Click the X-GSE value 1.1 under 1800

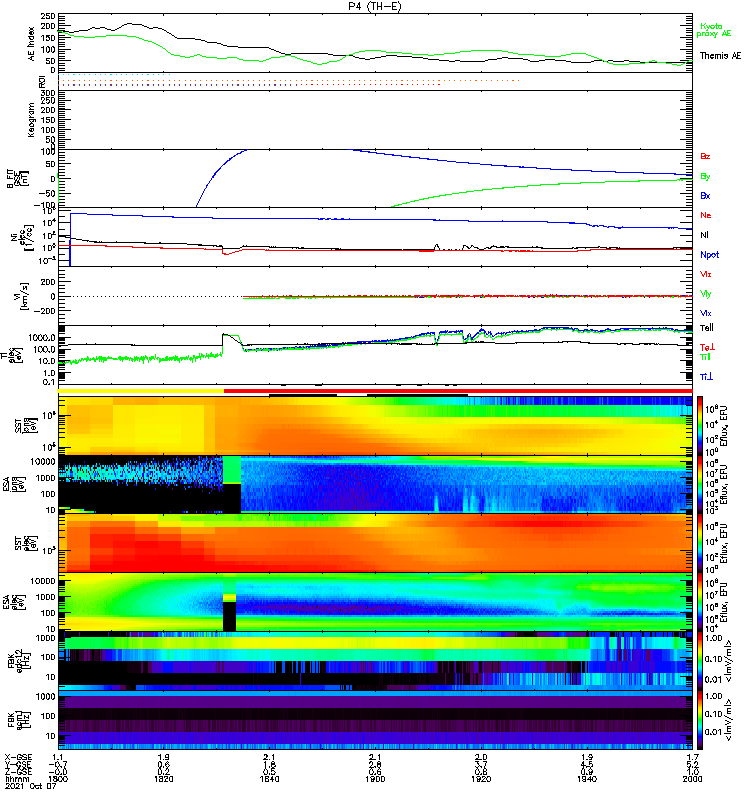click(x=58, y=758)
